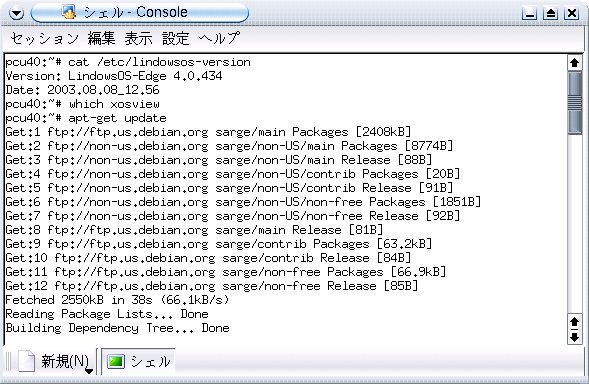
Task: Open the 設定 menu
Action: (175, 38)
